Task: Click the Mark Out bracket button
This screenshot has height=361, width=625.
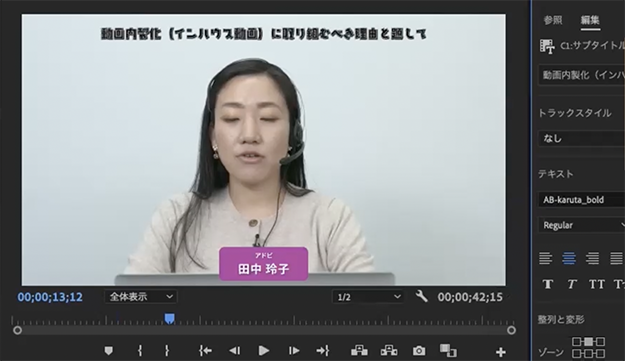Action: pyautogui.click(x=167, y=351)
